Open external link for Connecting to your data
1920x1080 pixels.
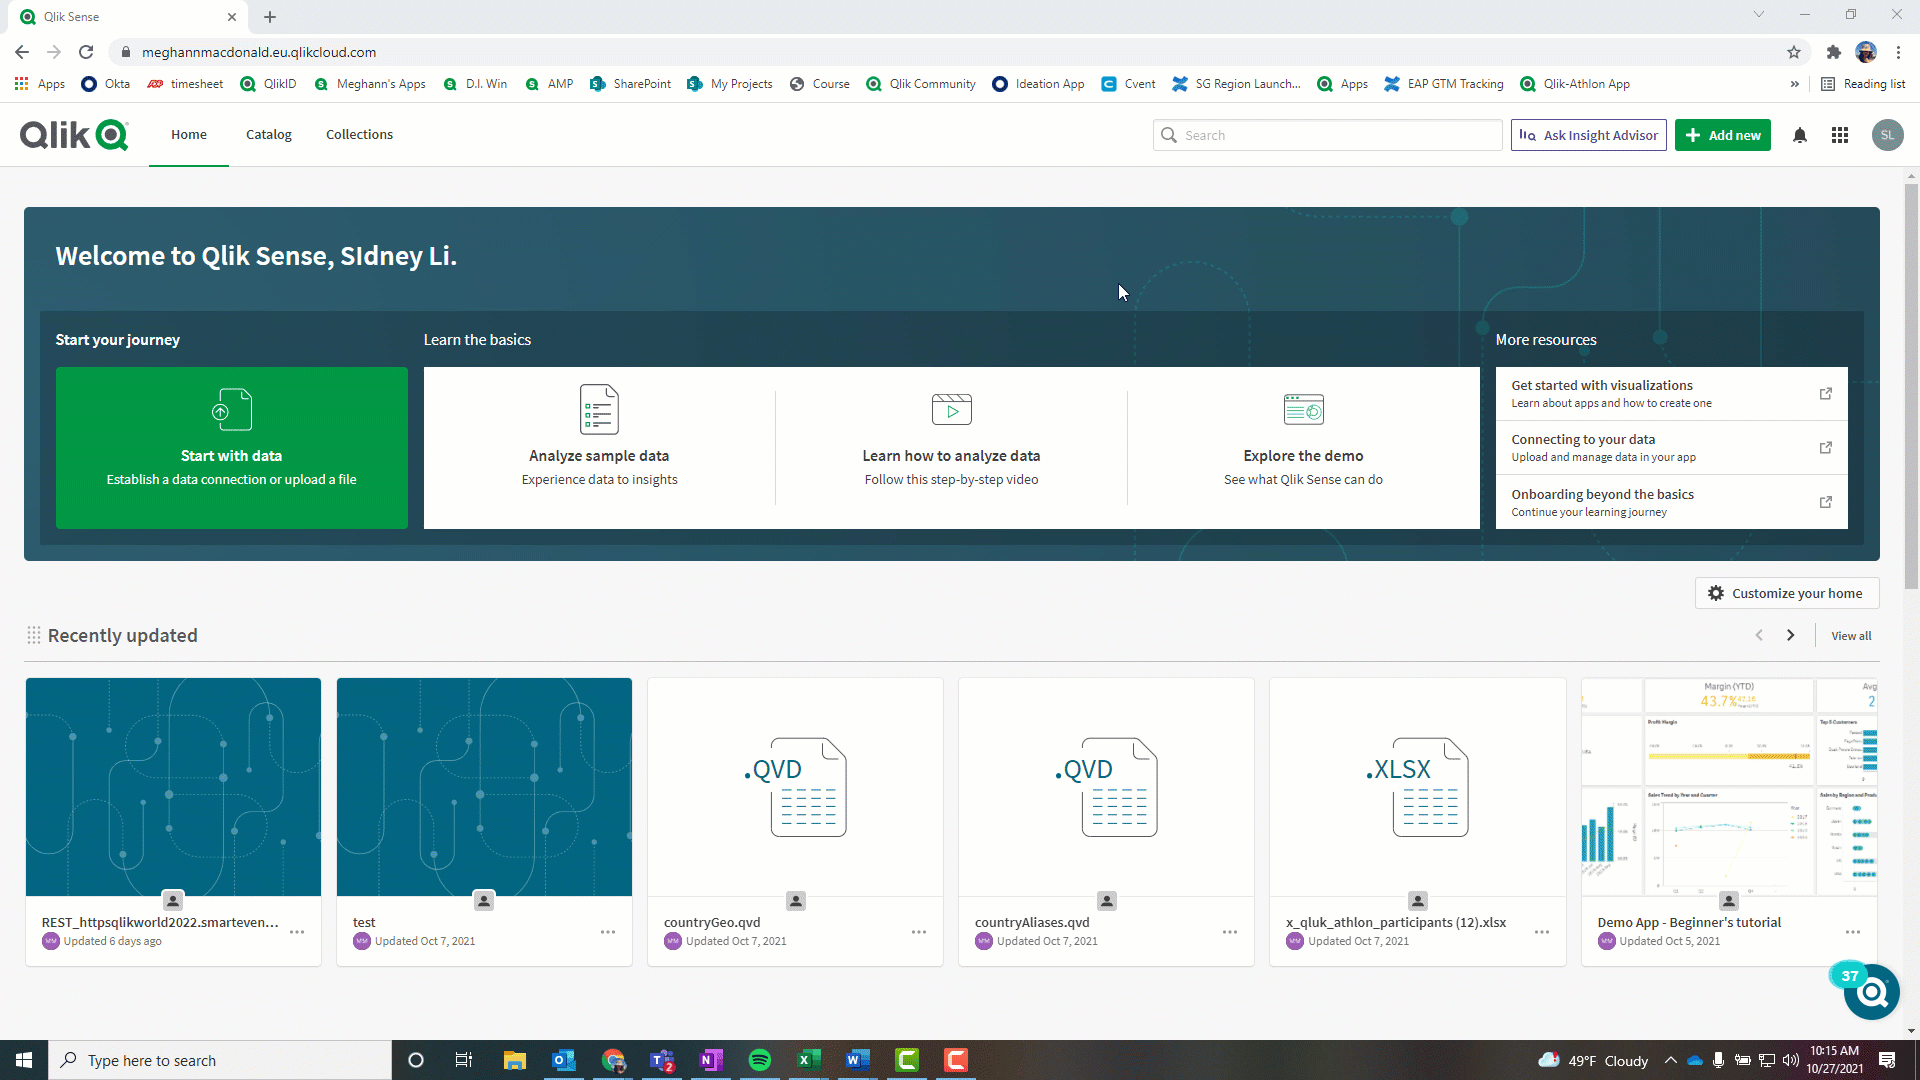(x=1825, y=448)
